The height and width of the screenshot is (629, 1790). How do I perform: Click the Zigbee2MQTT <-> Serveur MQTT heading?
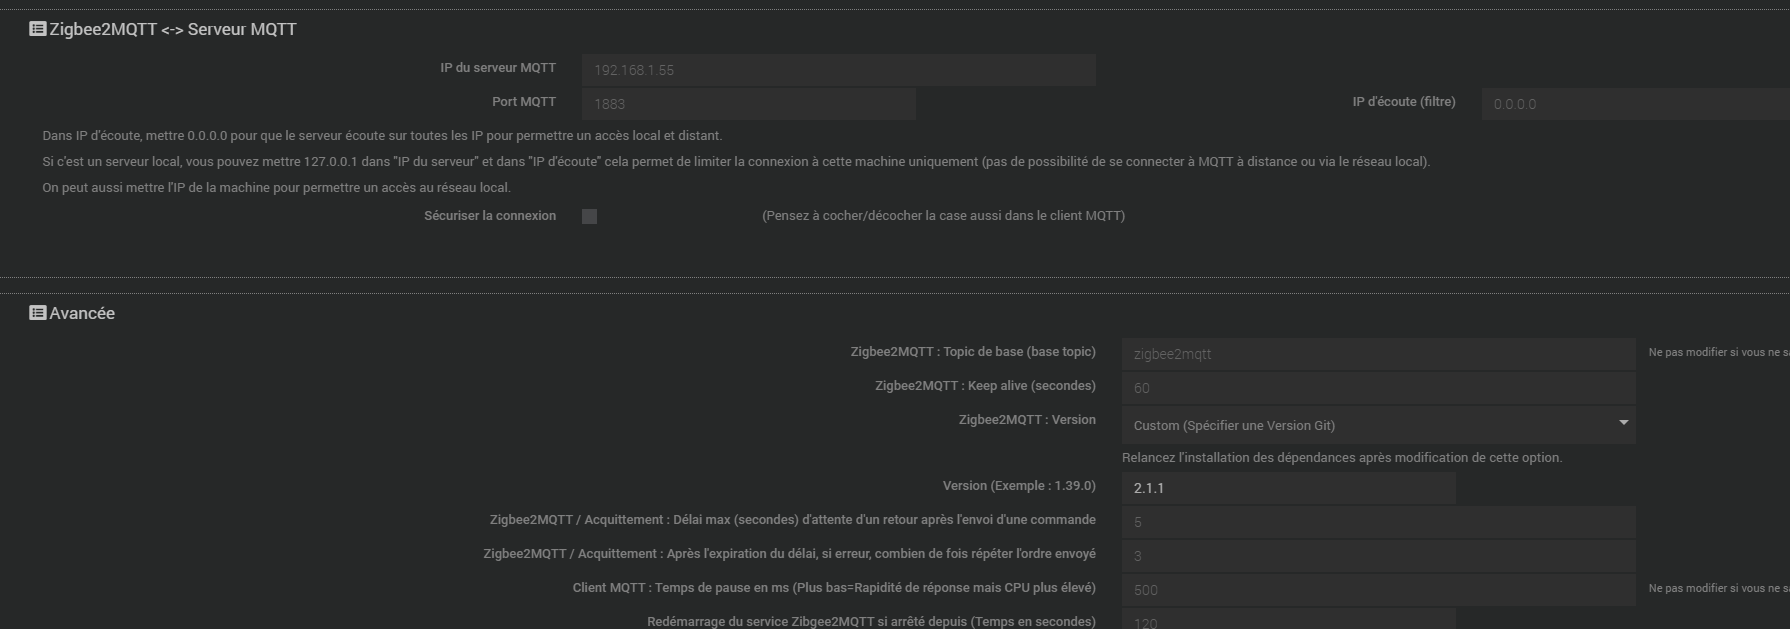point(173,29)
